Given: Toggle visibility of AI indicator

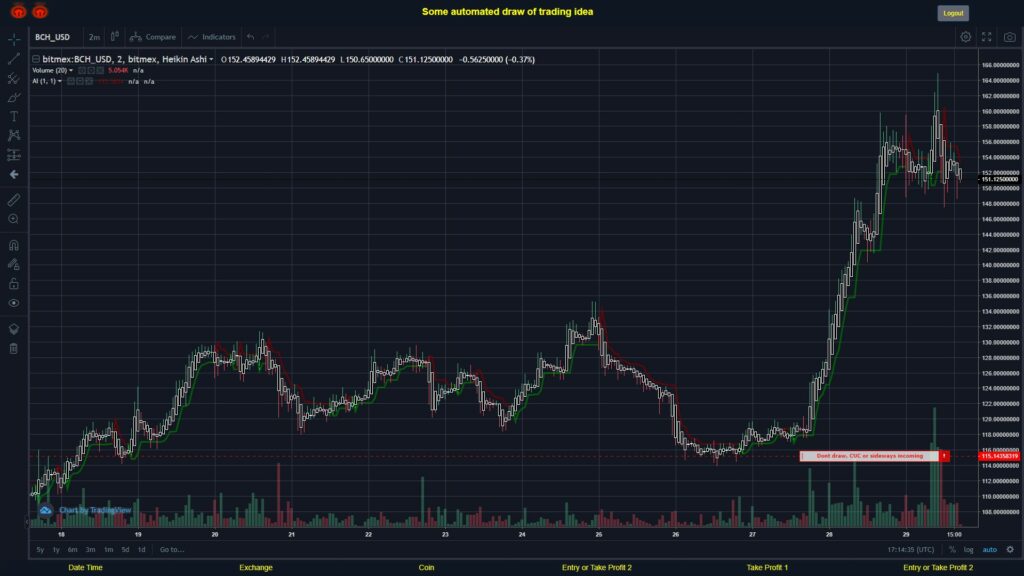Looking at the screenshot, I should [71, 82].
